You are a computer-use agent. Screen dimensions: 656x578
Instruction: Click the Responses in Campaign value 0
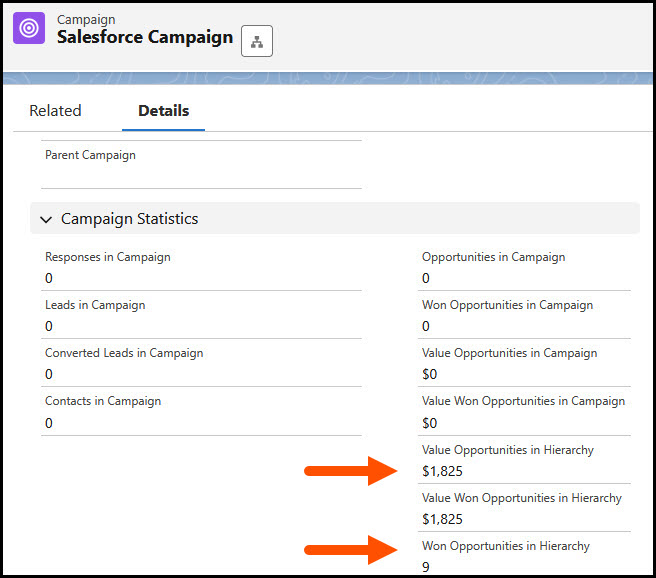coord(49,278)
